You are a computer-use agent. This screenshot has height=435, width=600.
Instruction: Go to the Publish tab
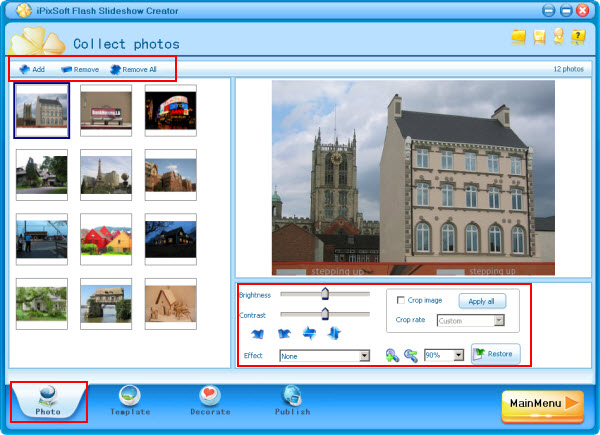pos(293,400)
